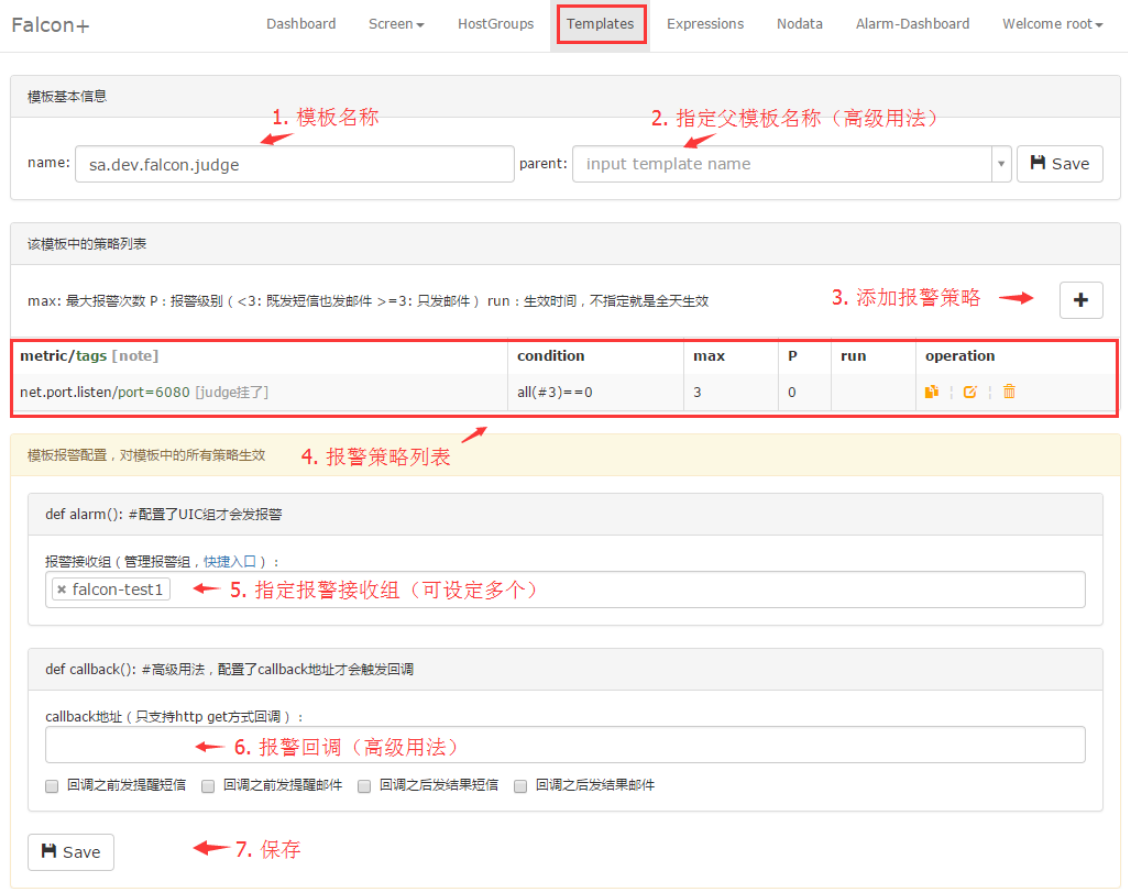Click the + icon to add alarm strategy
Image resolution: width=1128 pixels, height=889 pixels.
pyautogui.click(x=1081, y=299)
